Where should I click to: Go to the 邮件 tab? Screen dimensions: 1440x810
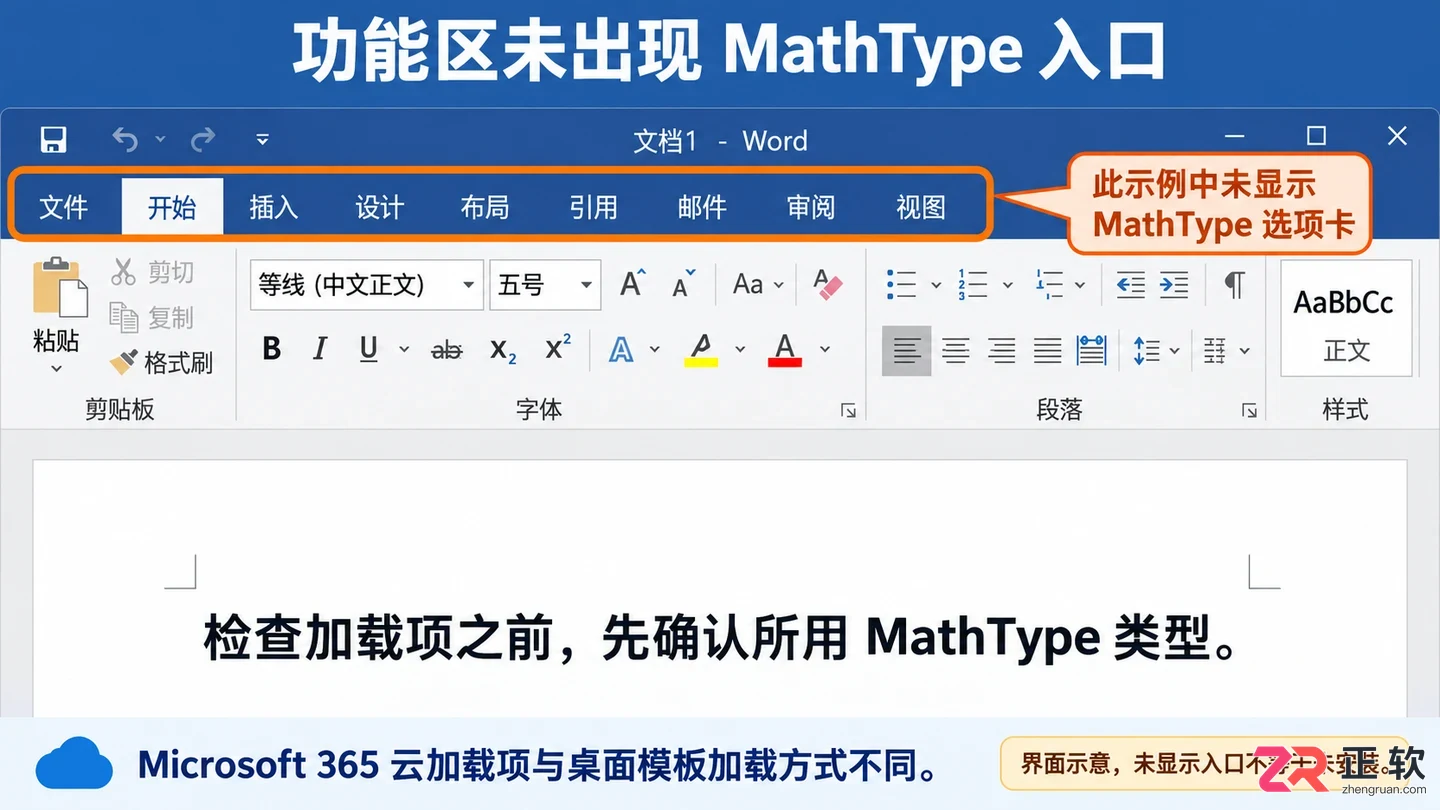pos(702,207)
